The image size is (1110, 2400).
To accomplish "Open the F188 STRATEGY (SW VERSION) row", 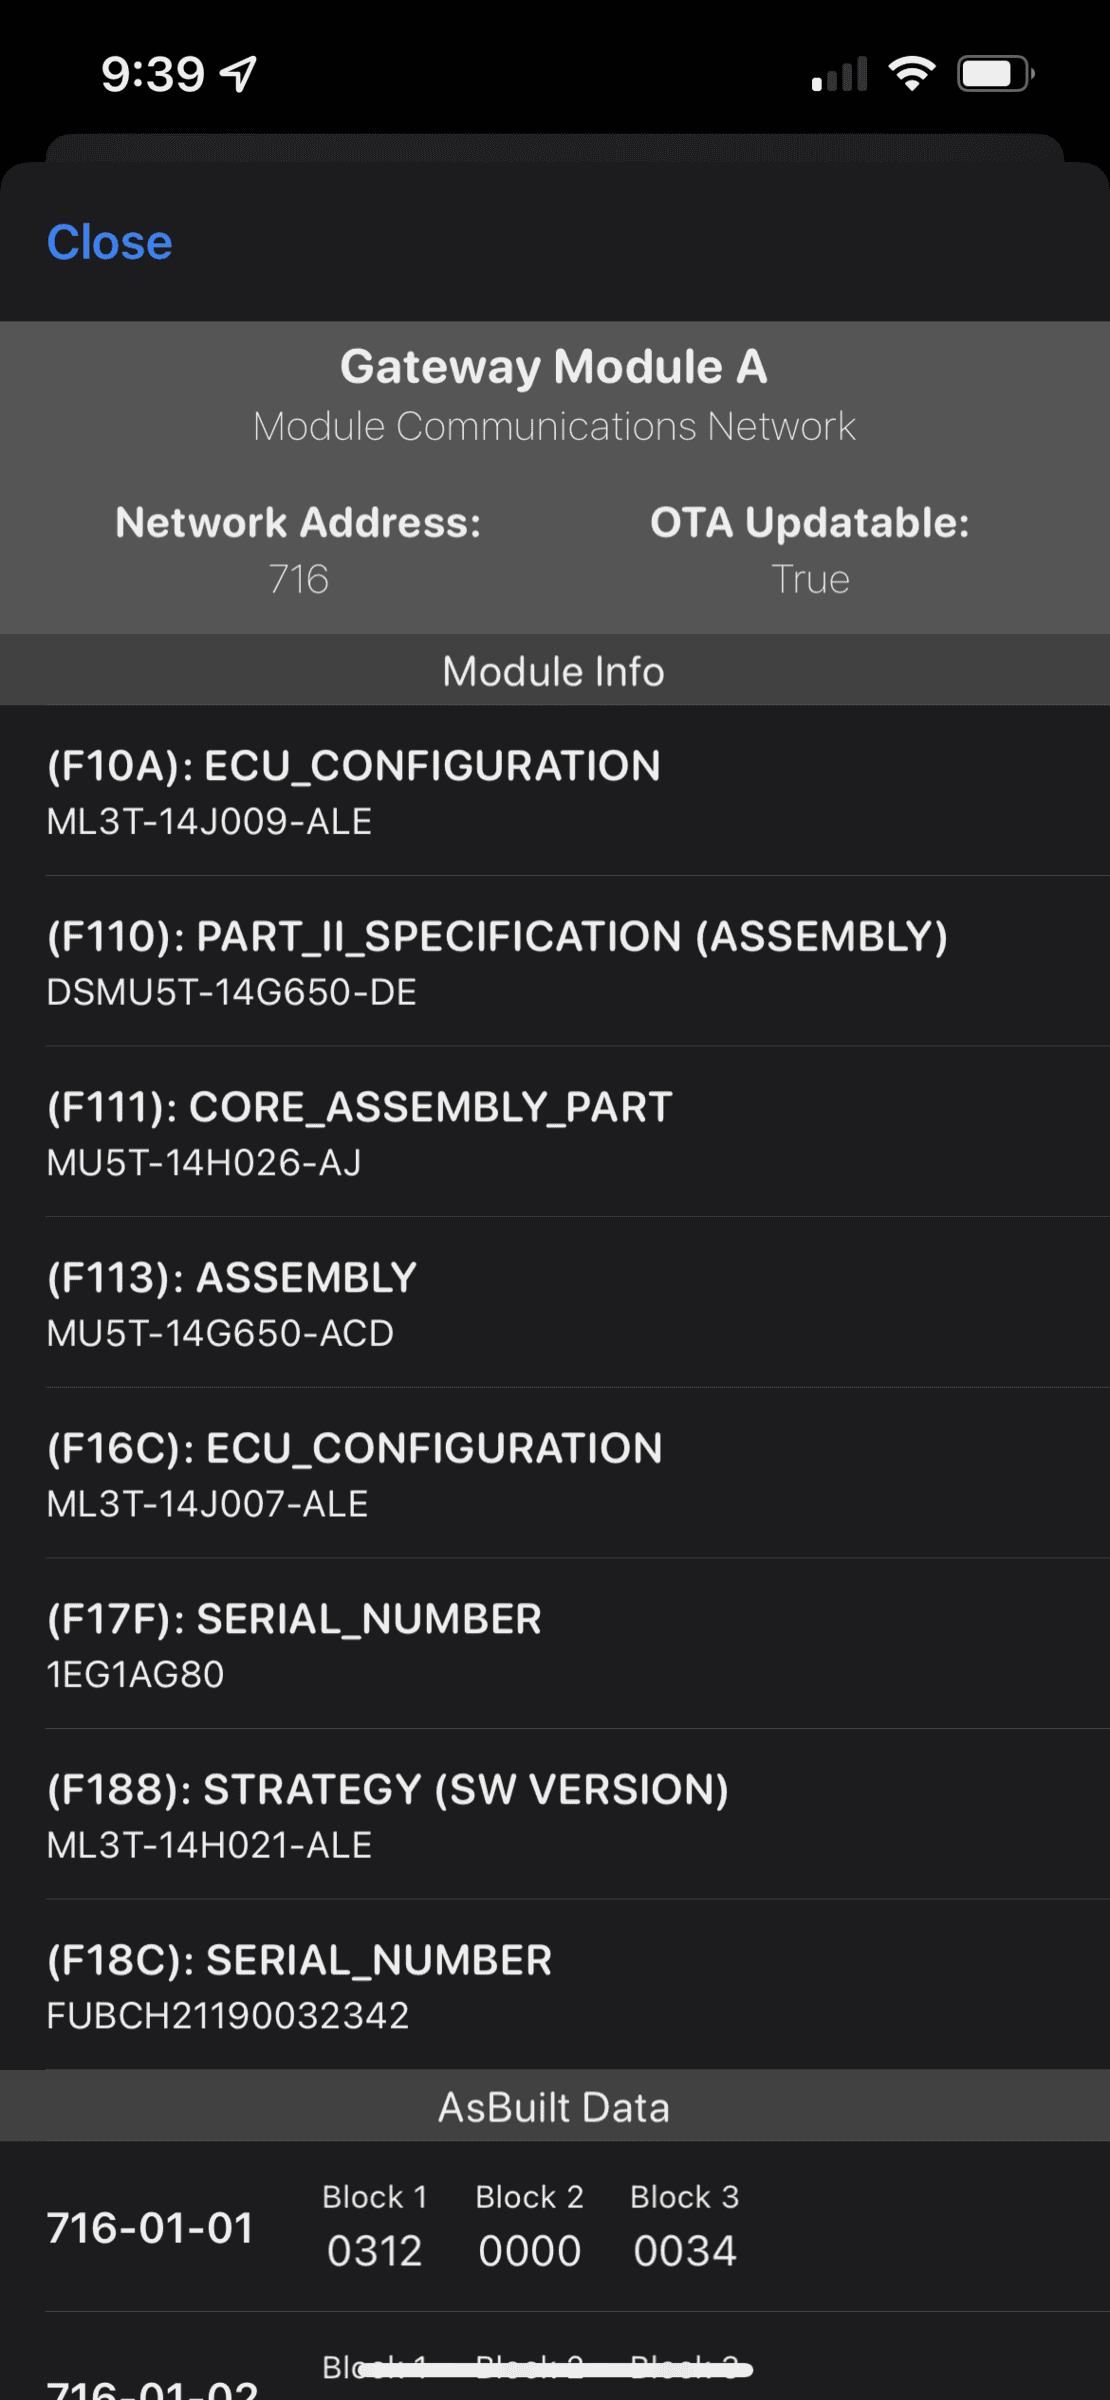I will (x=555, y=1815).
